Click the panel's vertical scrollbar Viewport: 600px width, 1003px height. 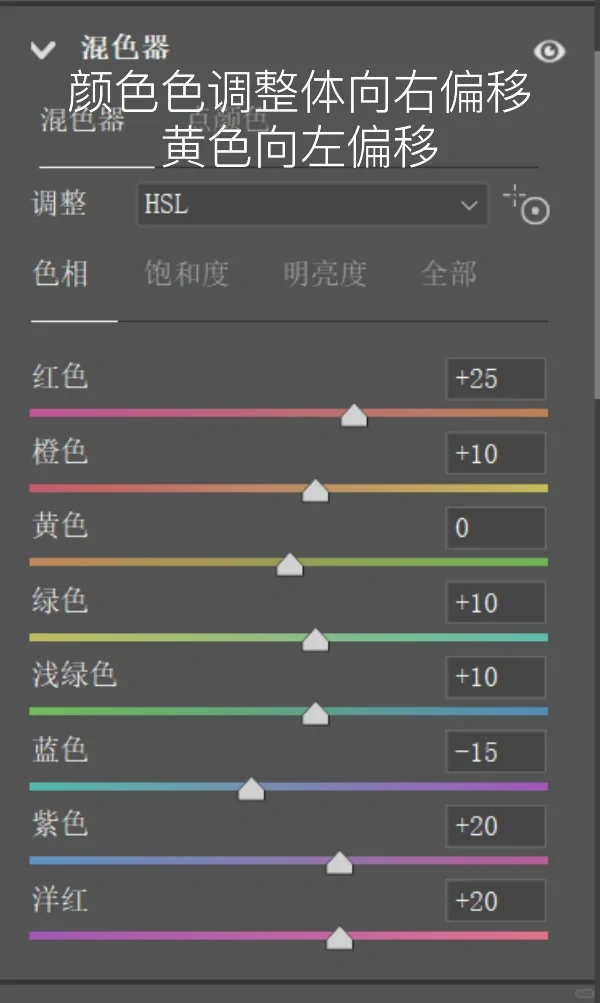(597, 224)
